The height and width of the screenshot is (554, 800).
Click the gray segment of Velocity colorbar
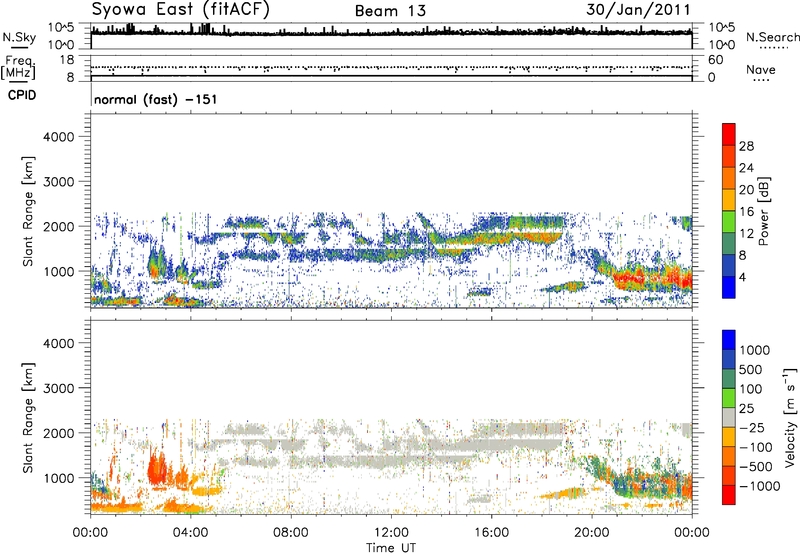(x=729, y=418)
